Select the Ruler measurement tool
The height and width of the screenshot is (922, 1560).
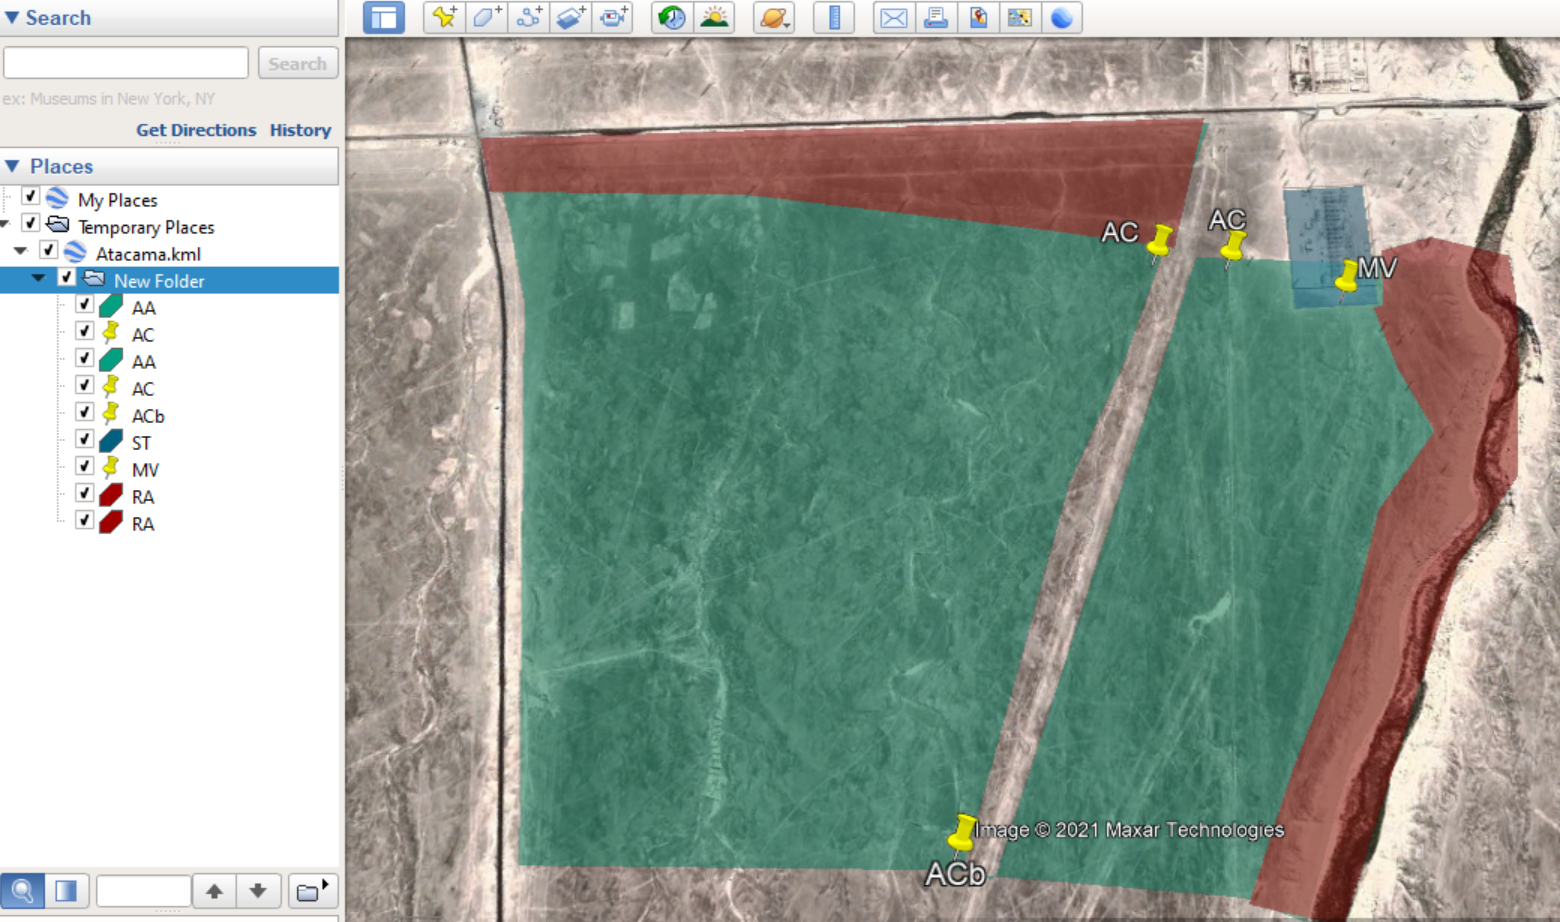(834, 17)
